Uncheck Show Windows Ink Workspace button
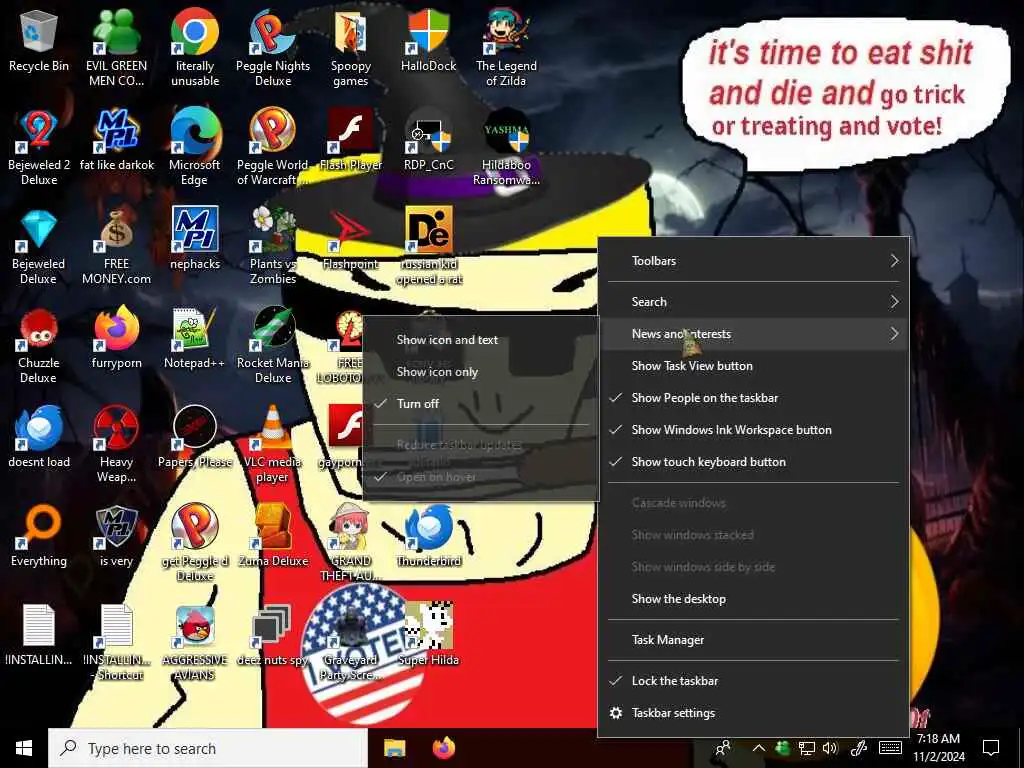The width and height of the screenshot is (1024, 768). coord(754,430)
